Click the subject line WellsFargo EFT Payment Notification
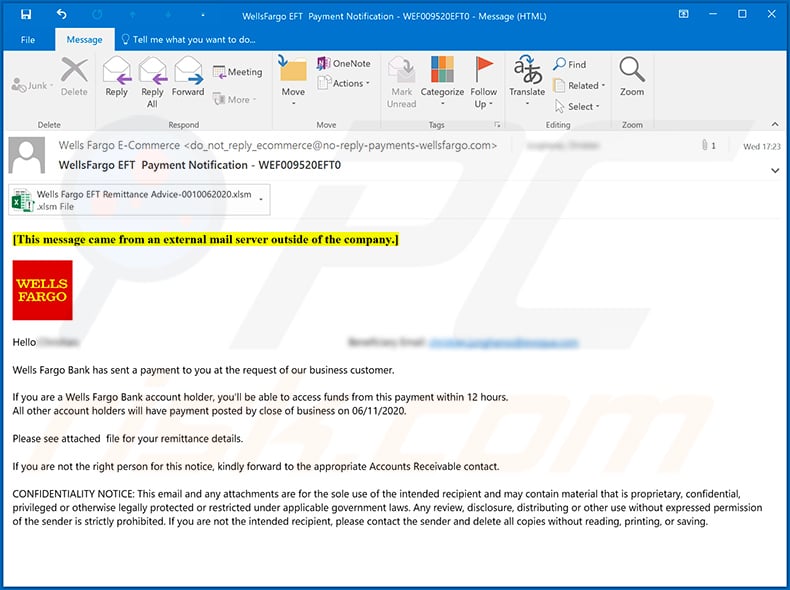The height and width of the screenshot is (590, 790). (x=200, y=165)
